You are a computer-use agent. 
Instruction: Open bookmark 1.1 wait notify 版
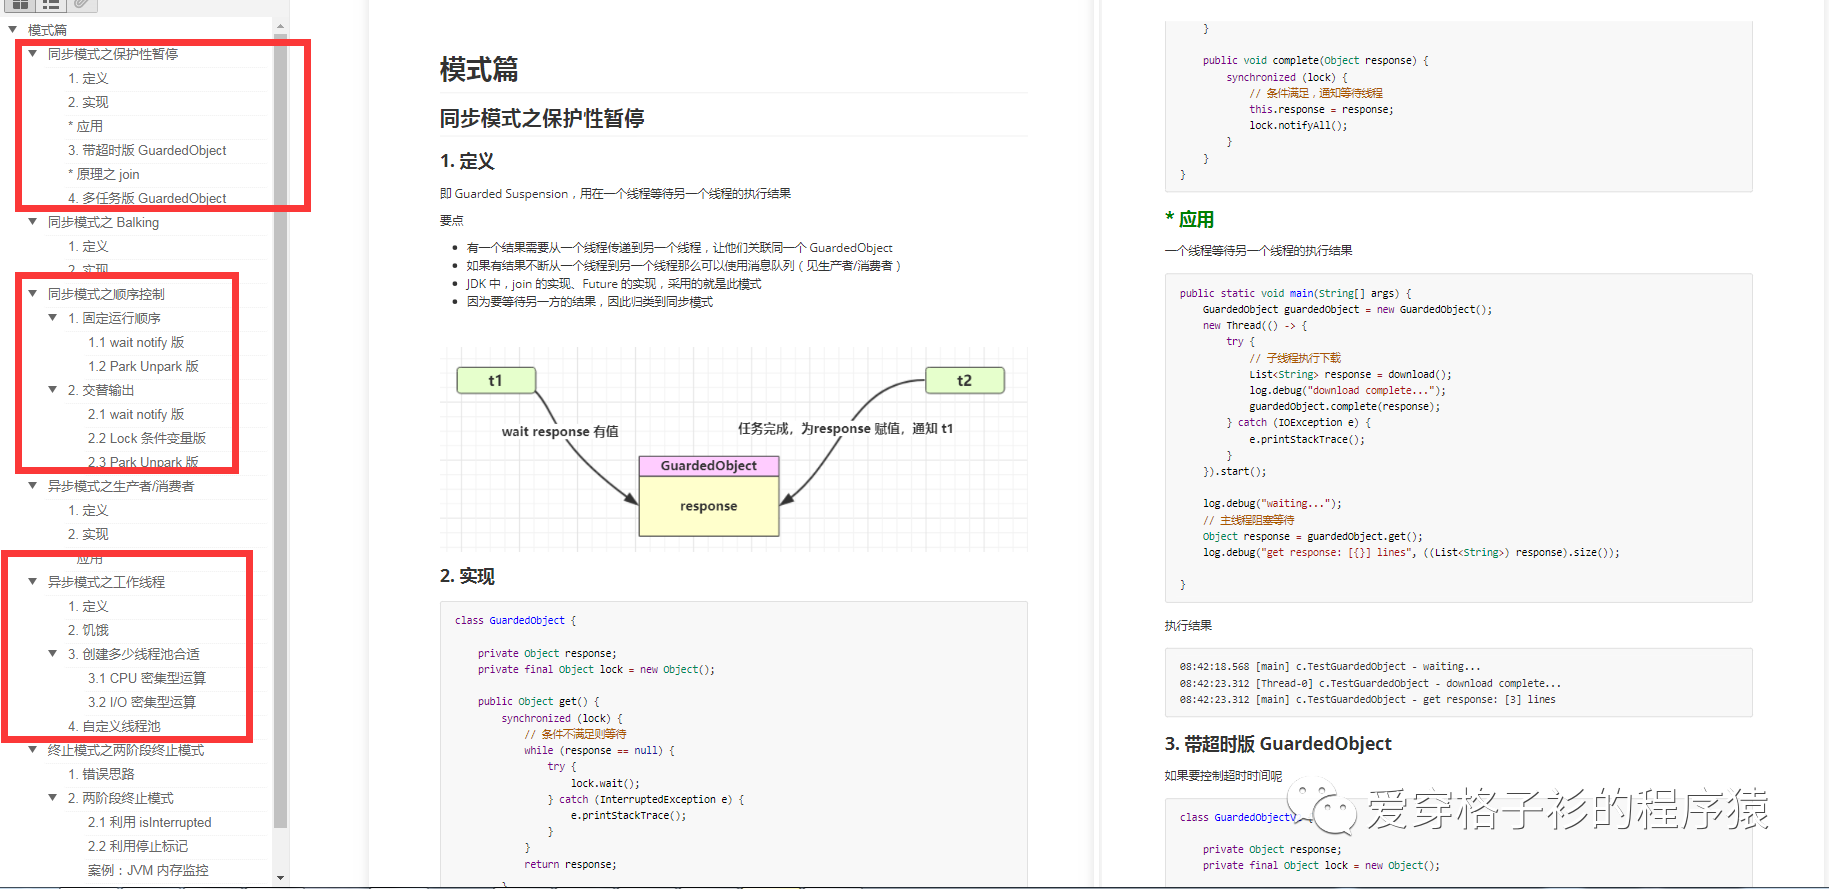tap(136, 342)
